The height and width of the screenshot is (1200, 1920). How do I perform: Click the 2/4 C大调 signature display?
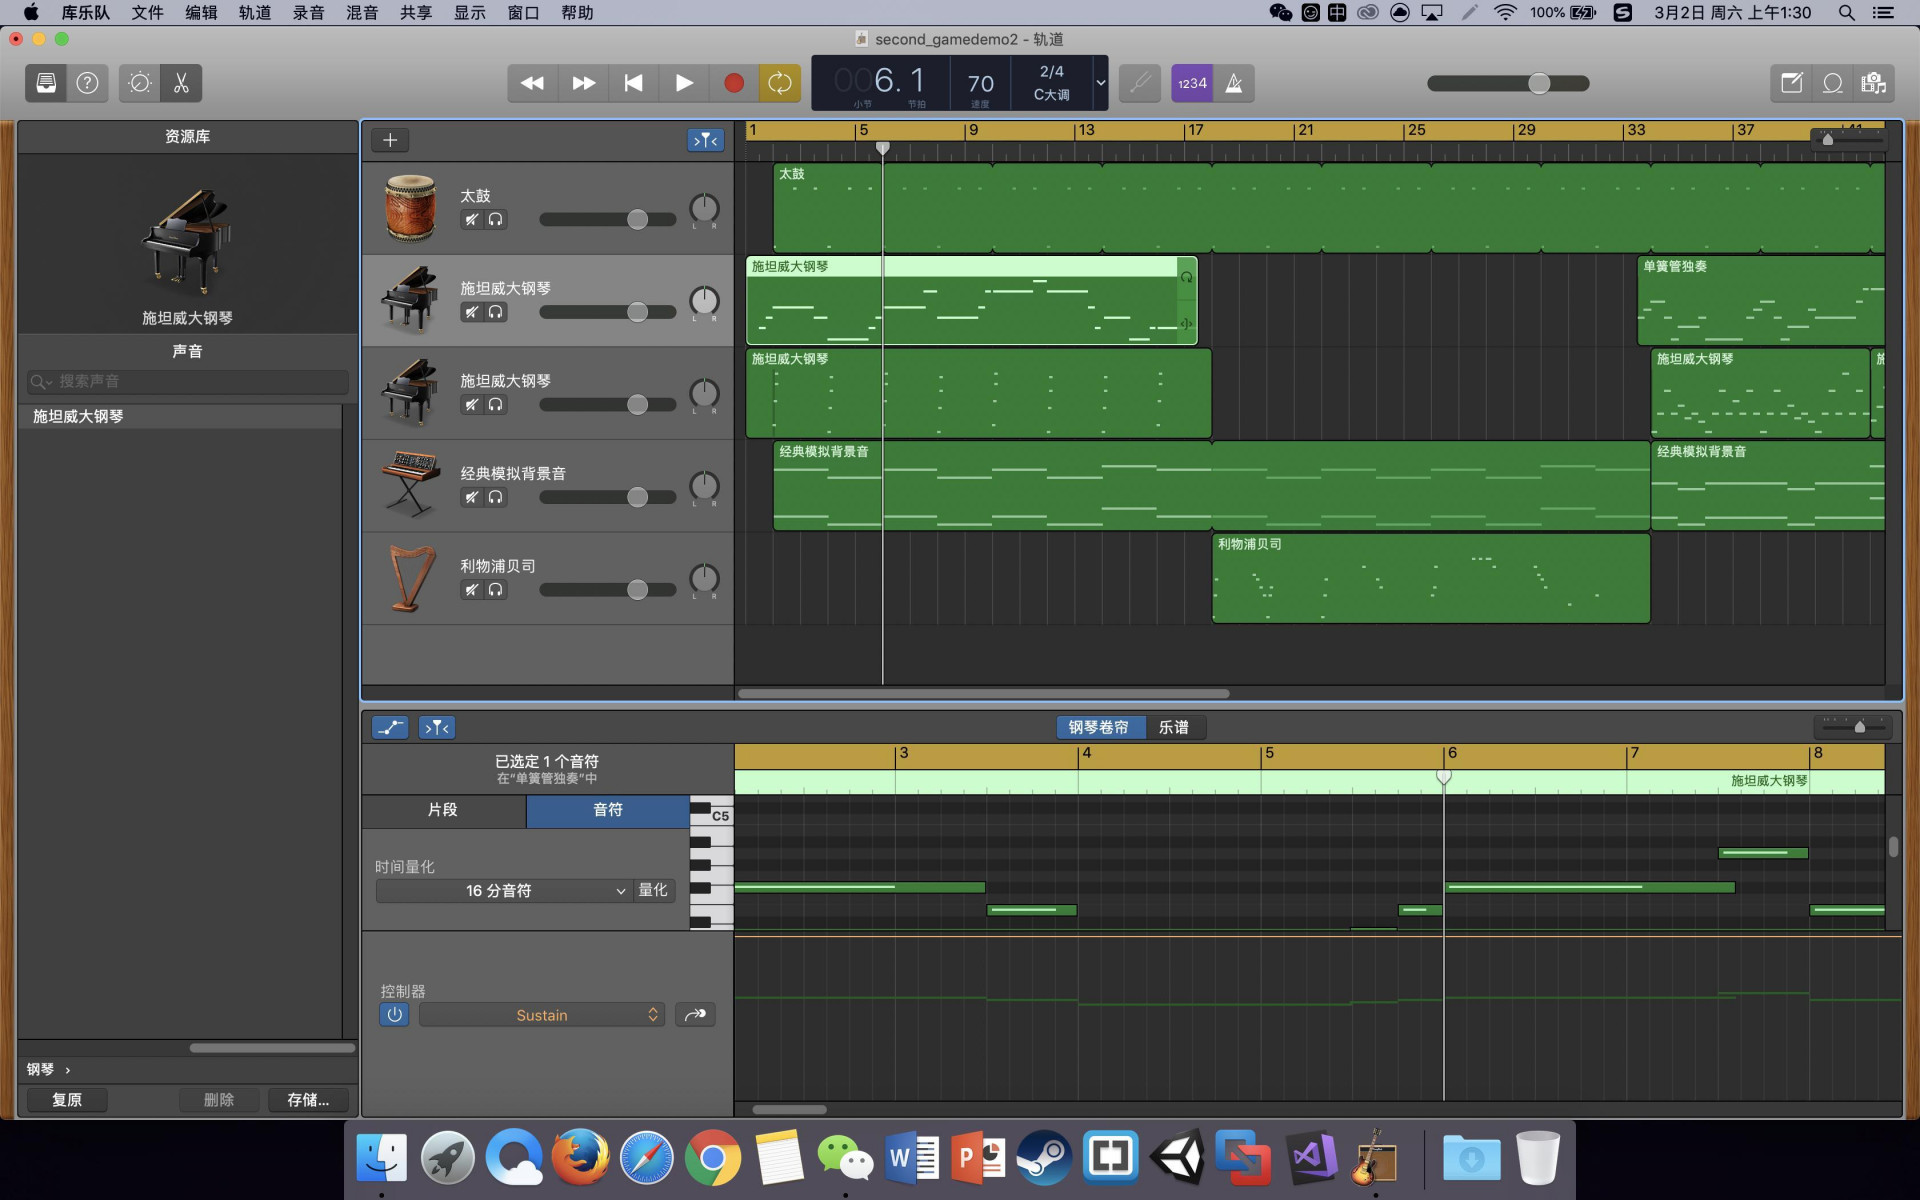[1051, 83]
